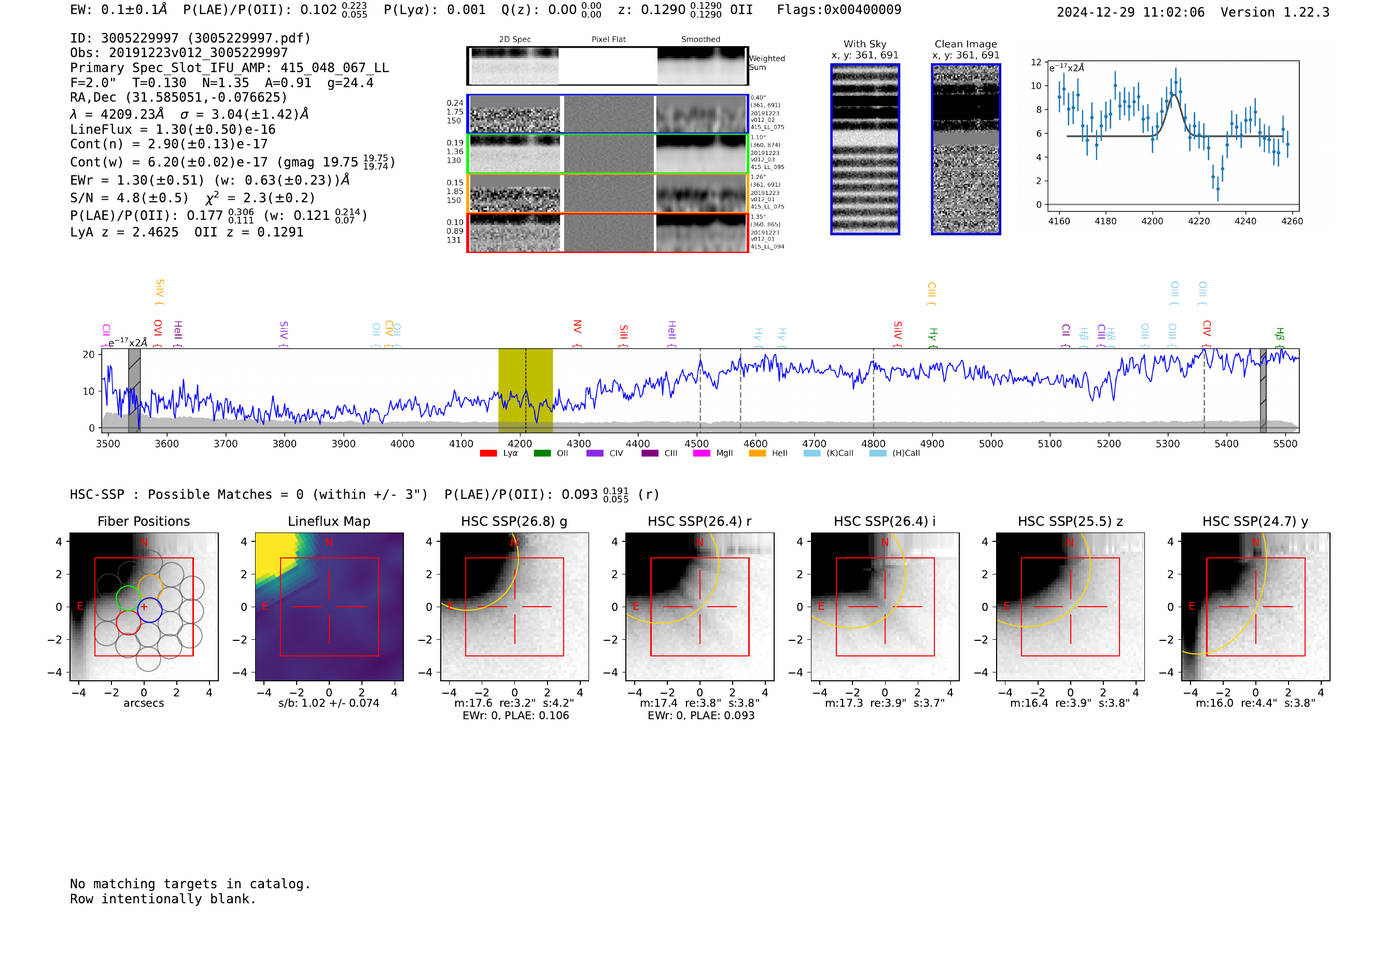Open the HSC SSP r-band image
Viewport: 1400px width, 953px height.
click(x=700, y=607)
